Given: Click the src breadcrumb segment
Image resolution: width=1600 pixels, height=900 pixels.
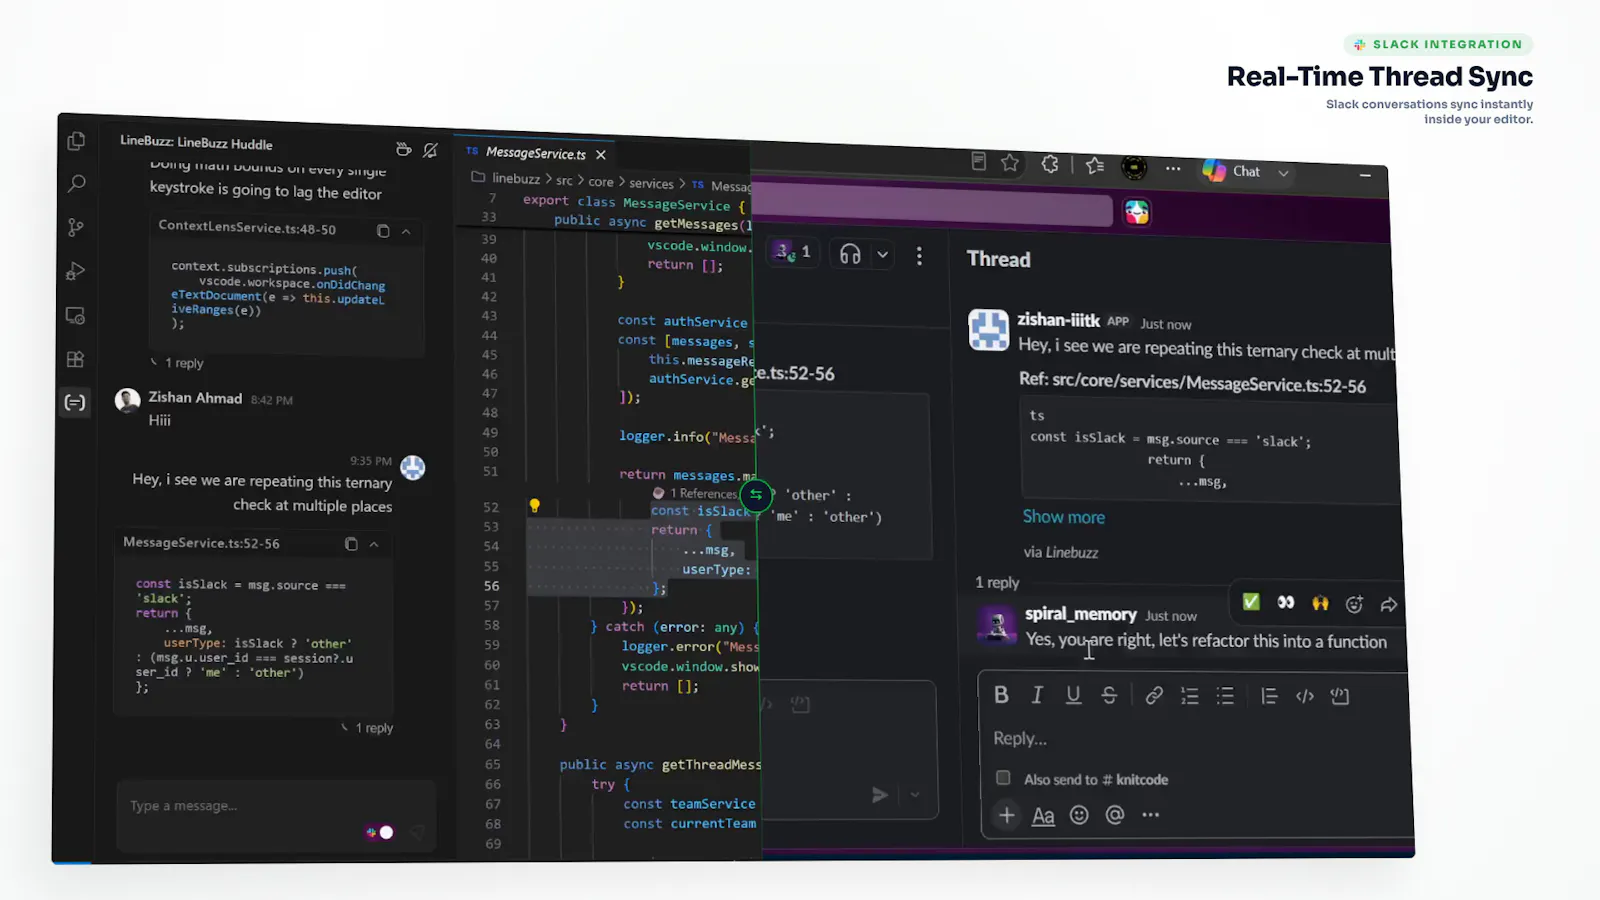Looking at the screenshot, I should pyautogui.click(x=564, y=181).
